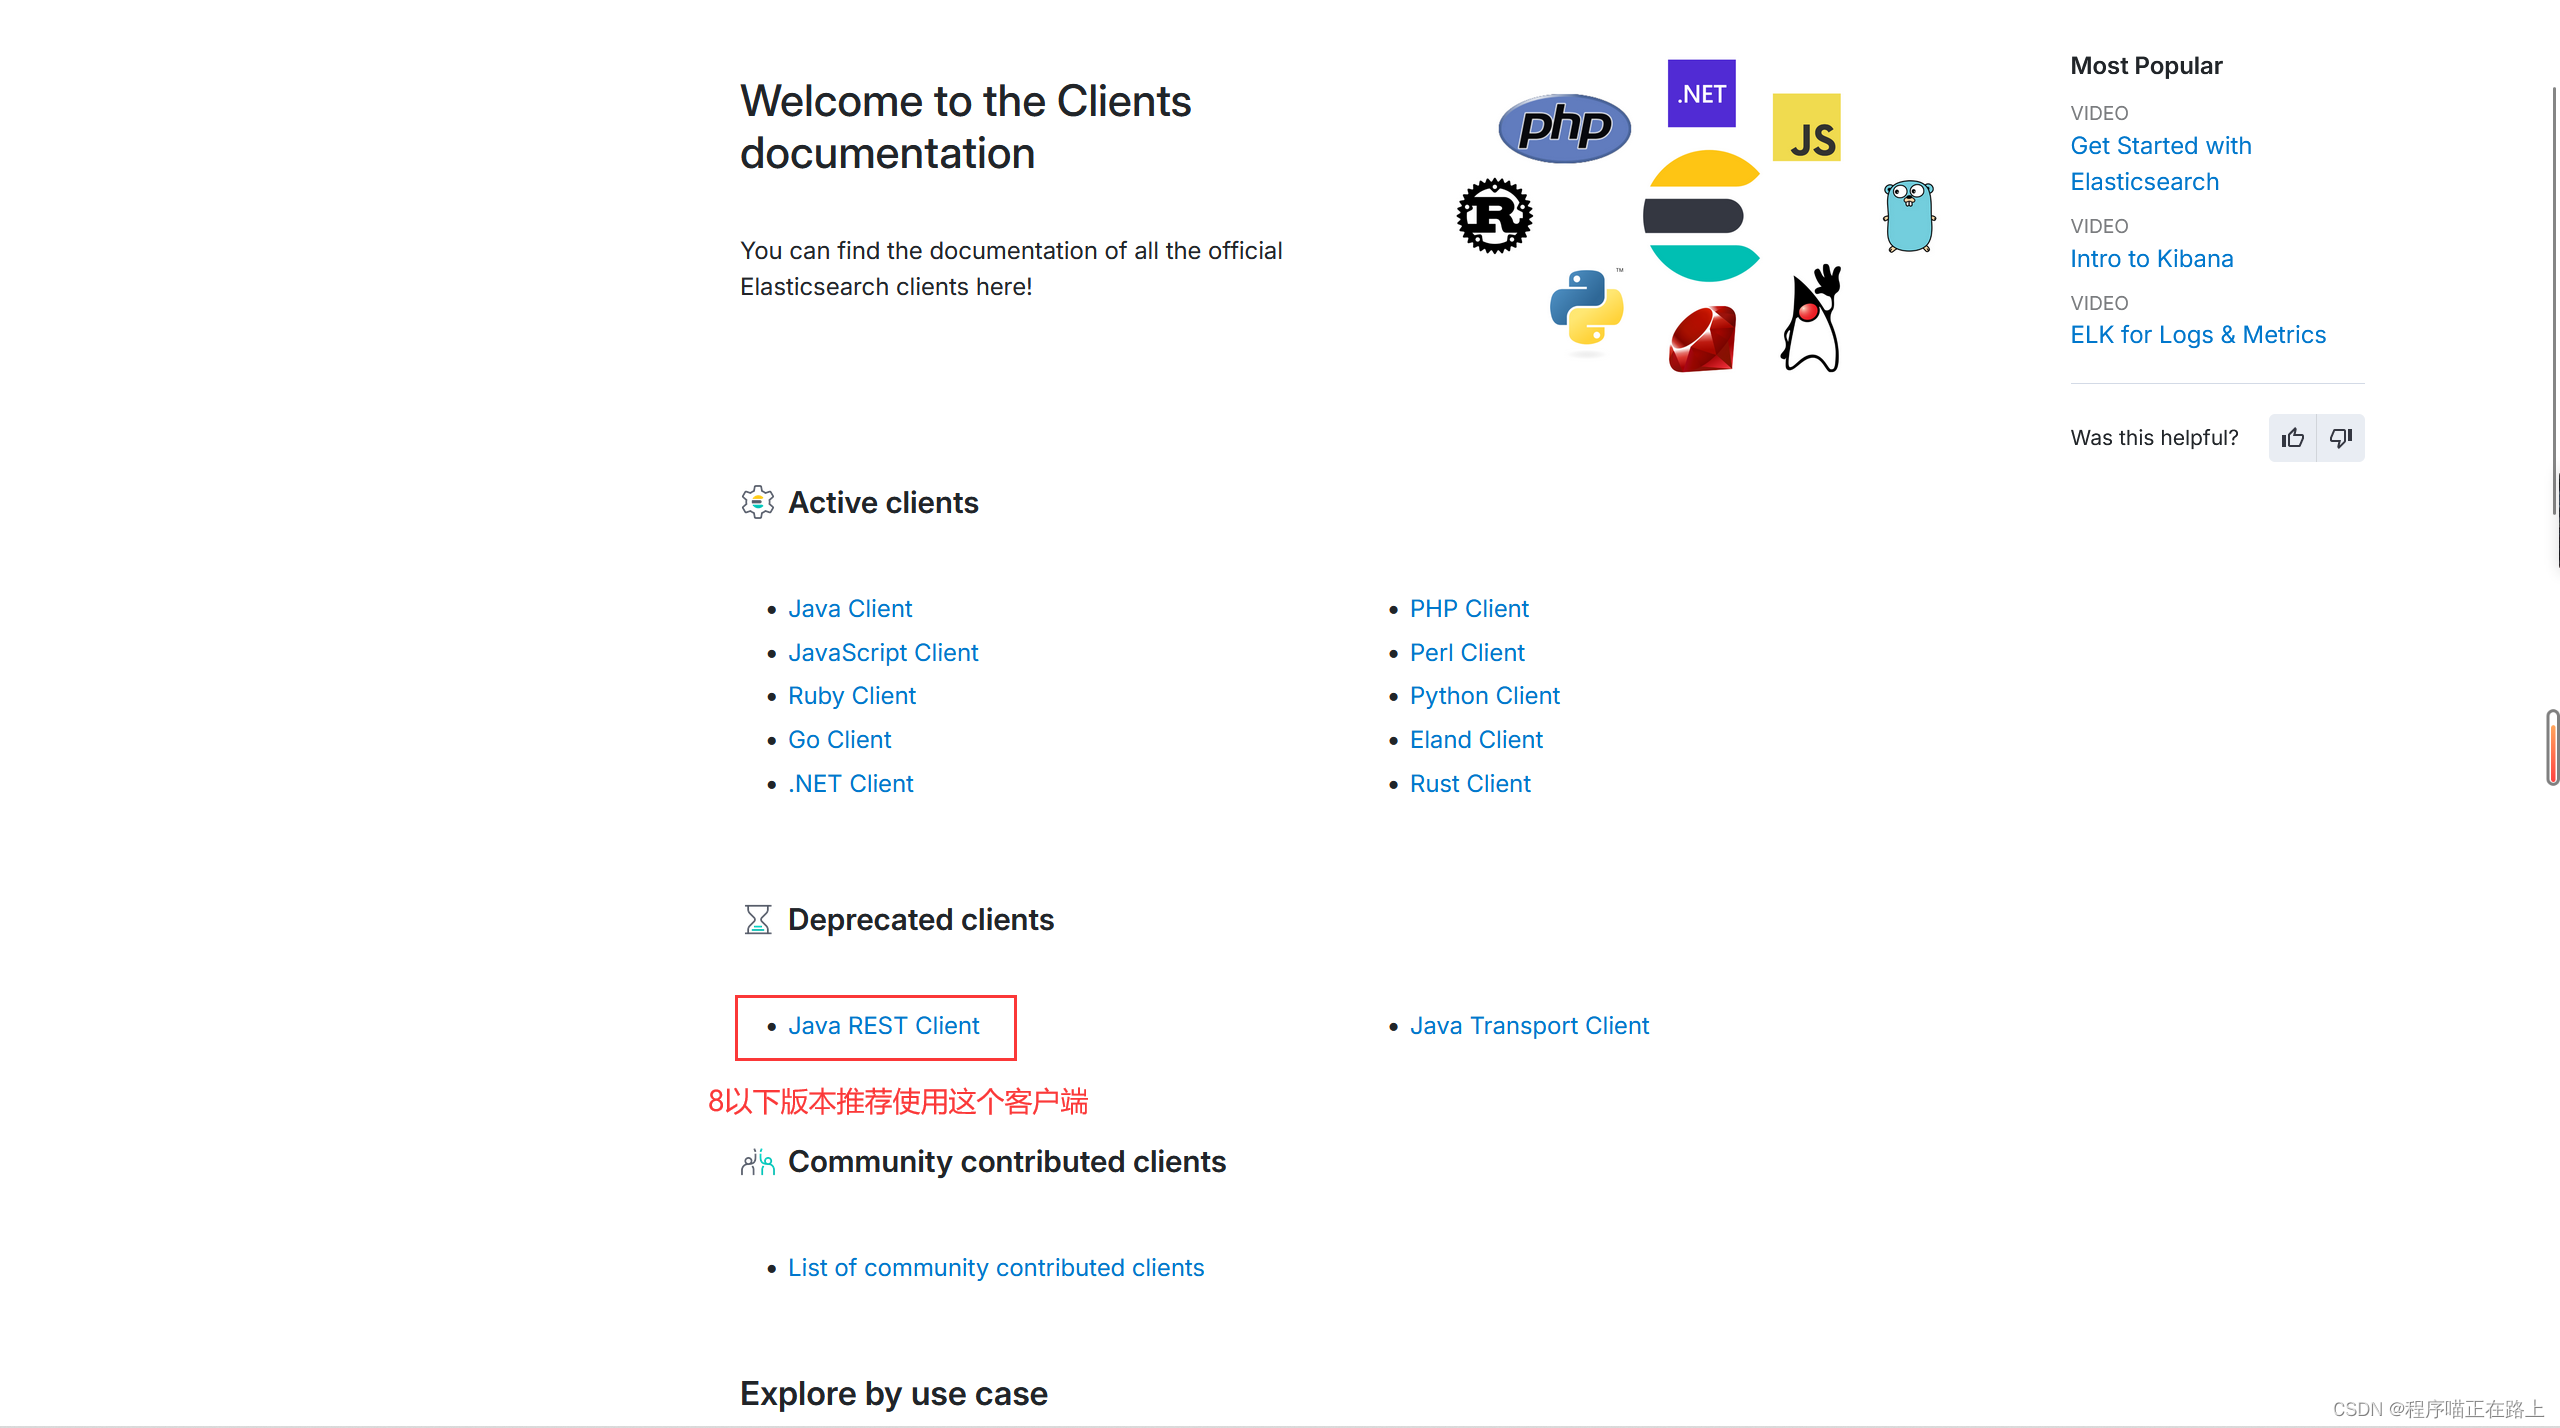2560x1428 pixels.
Task: Click the yellow JS logo
Action: click(x=1806, y=128)
